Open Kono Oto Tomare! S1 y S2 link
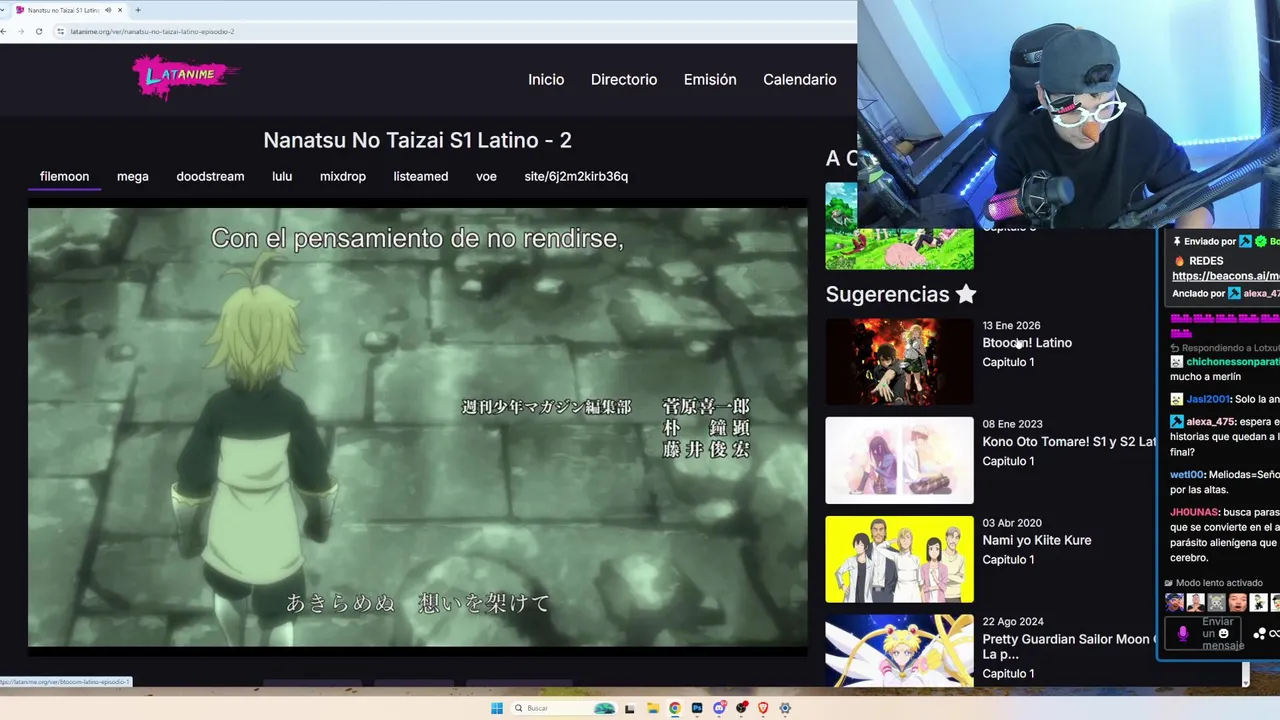 tap(1069, 442)
